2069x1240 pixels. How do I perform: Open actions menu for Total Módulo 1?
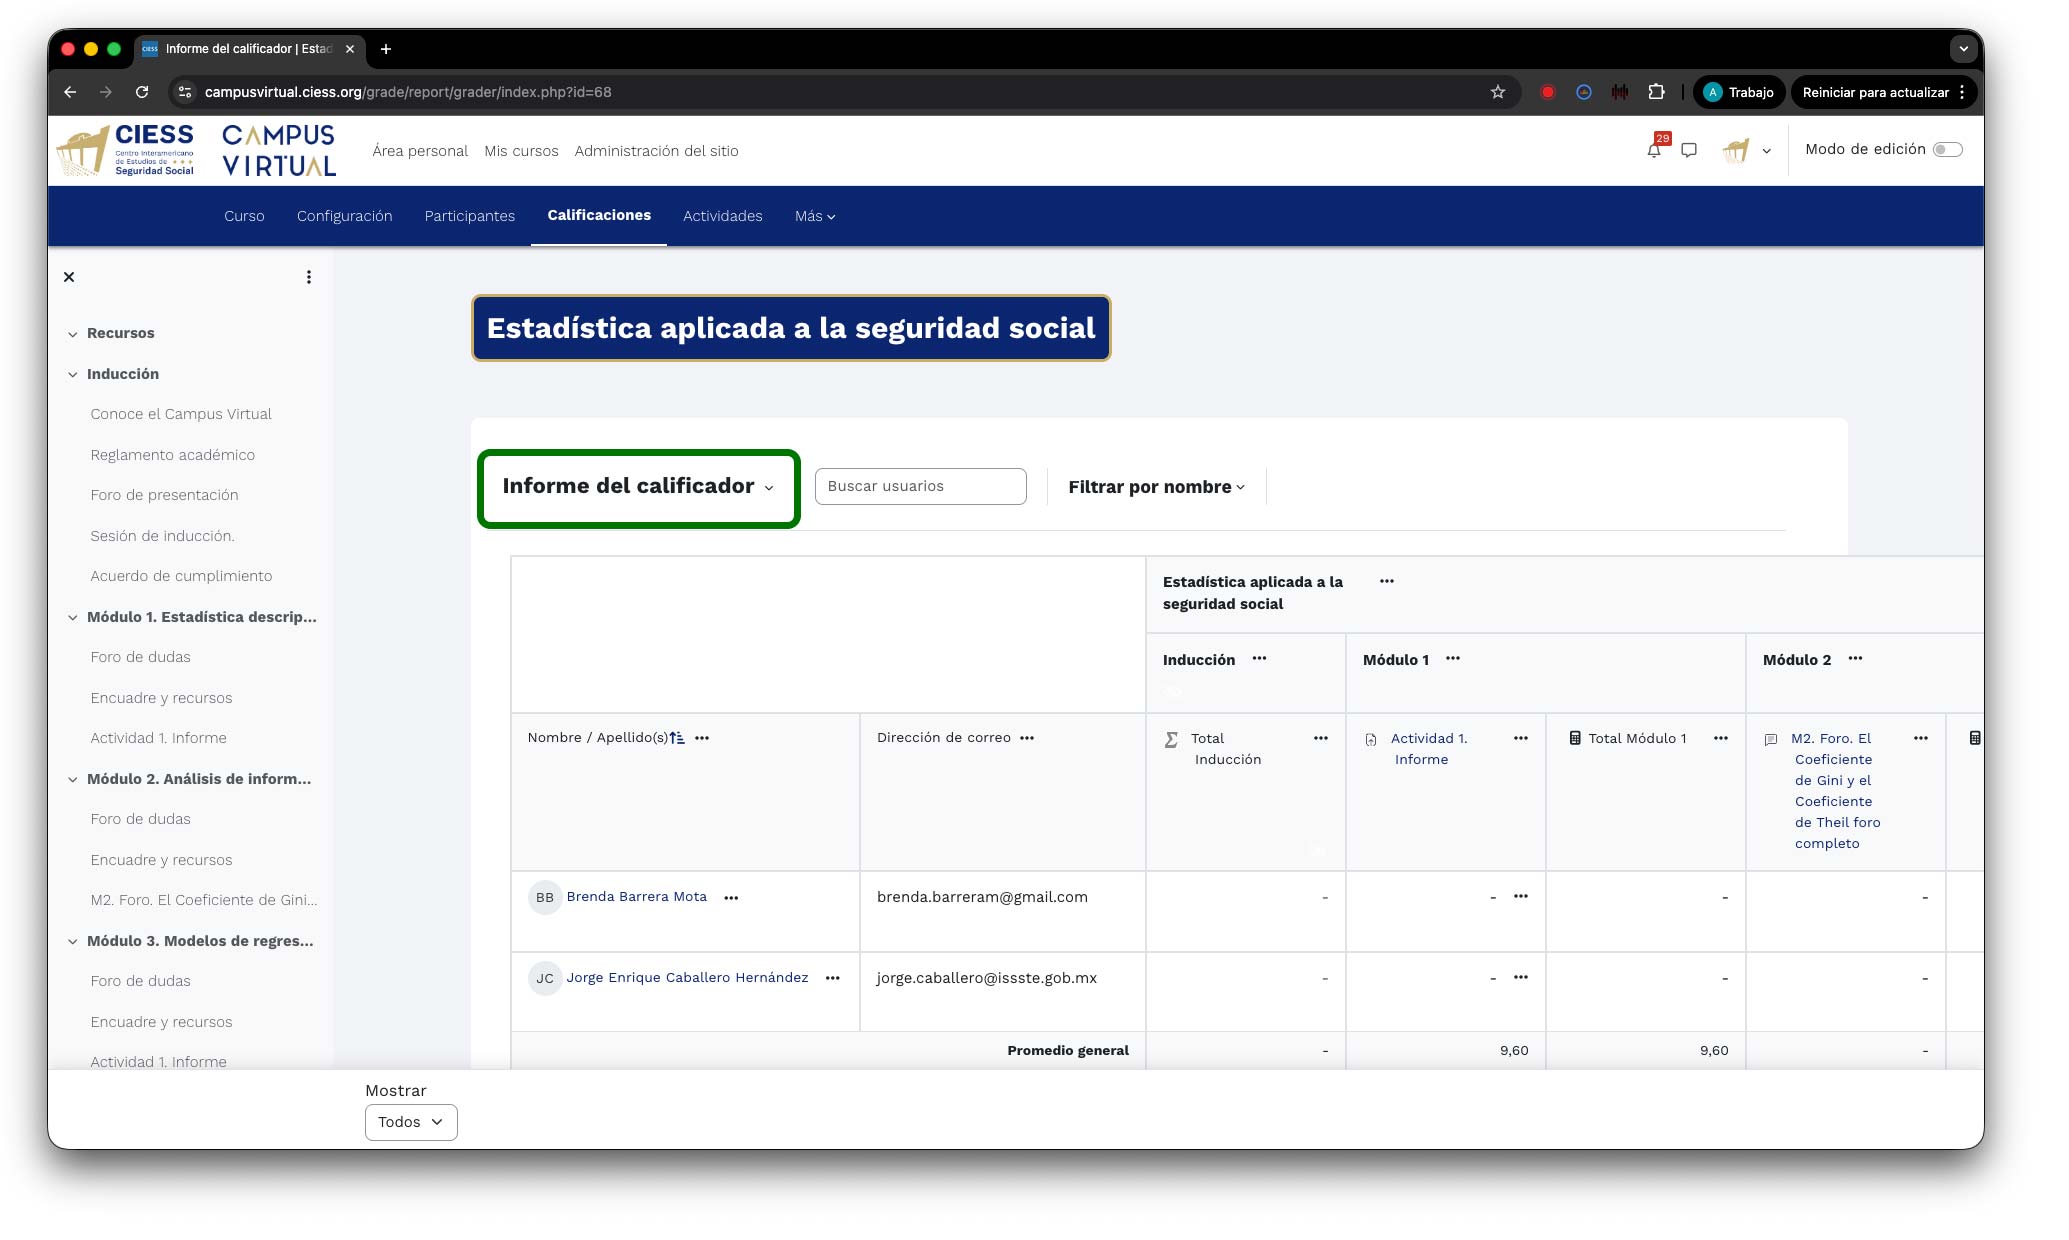point(1720,738)
